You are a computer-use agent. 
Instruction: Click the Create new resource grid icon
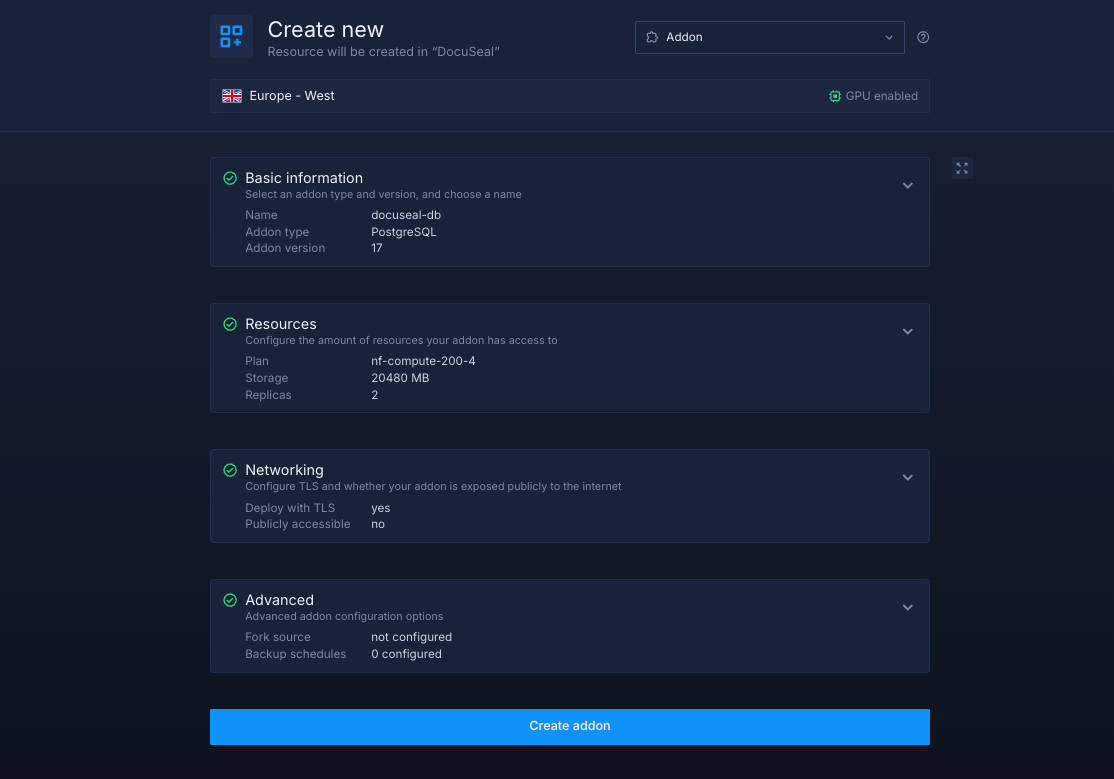(x=231, y=37)
